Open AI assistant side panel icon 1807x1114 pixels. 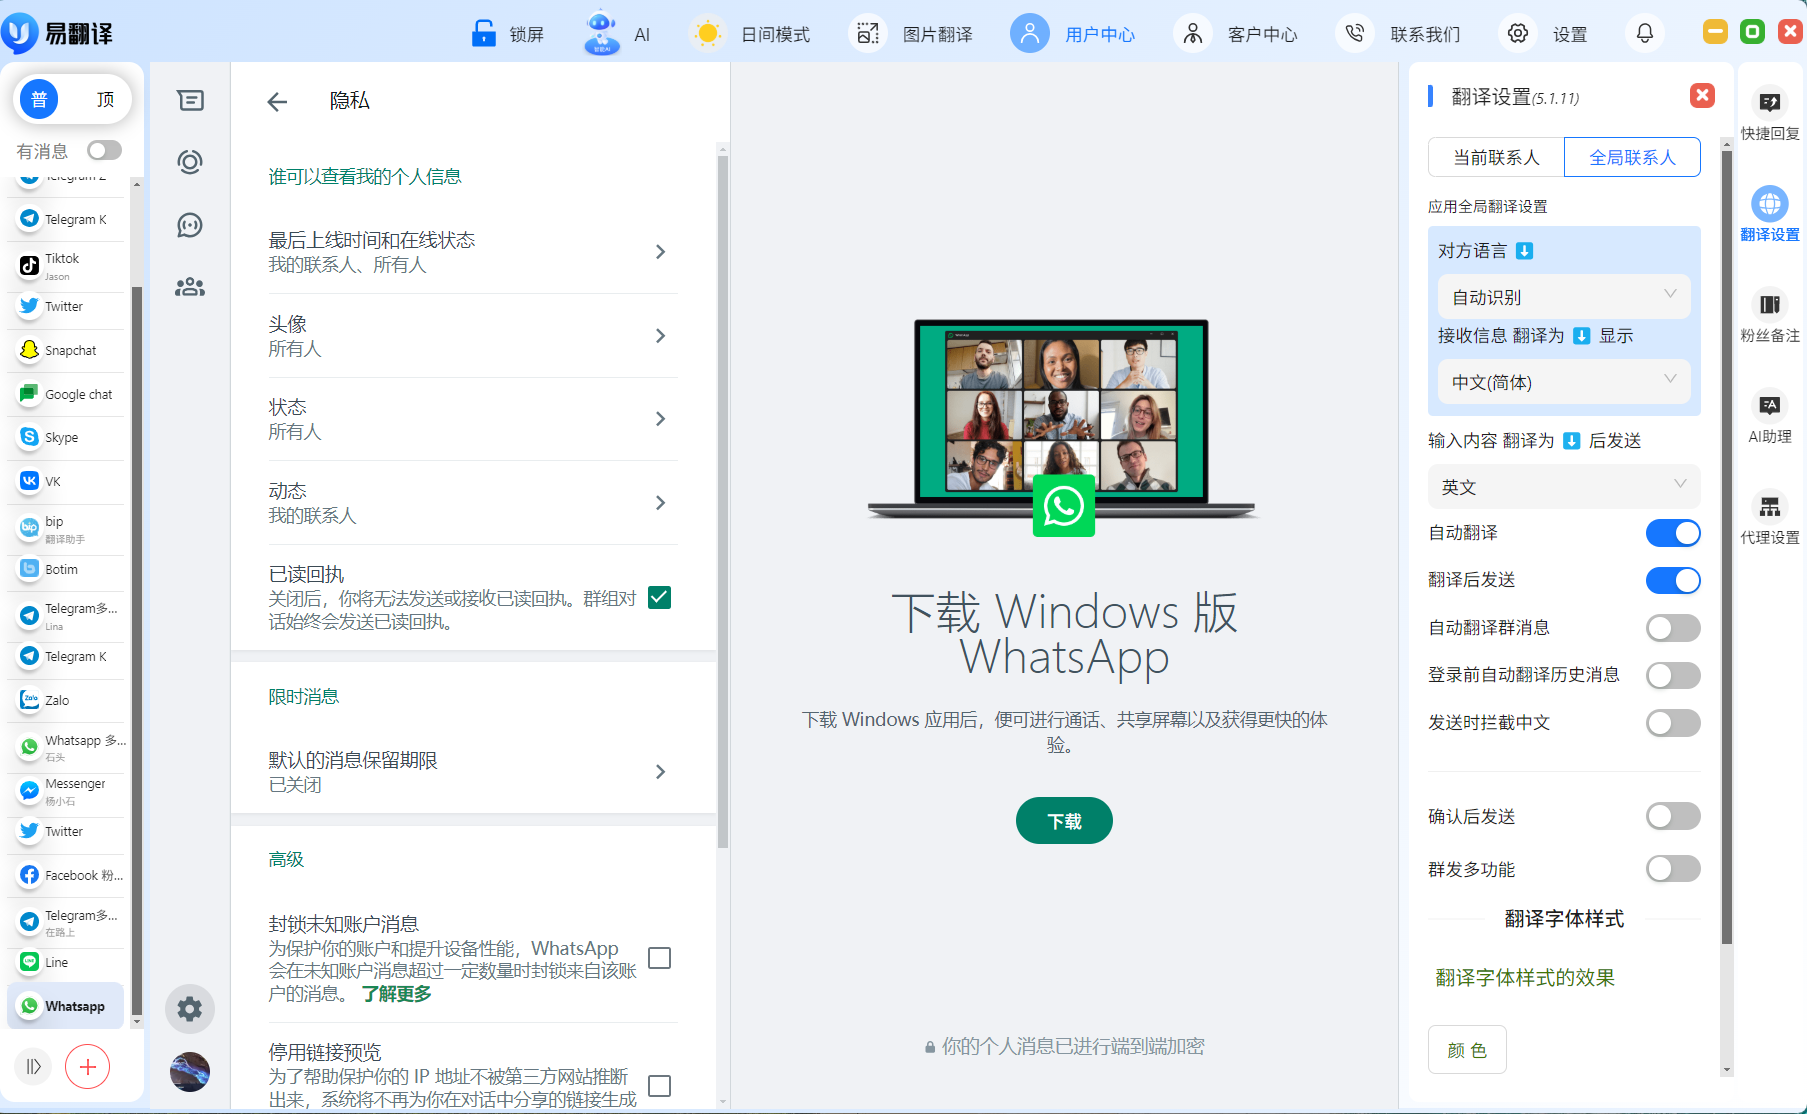point(1770,405)
